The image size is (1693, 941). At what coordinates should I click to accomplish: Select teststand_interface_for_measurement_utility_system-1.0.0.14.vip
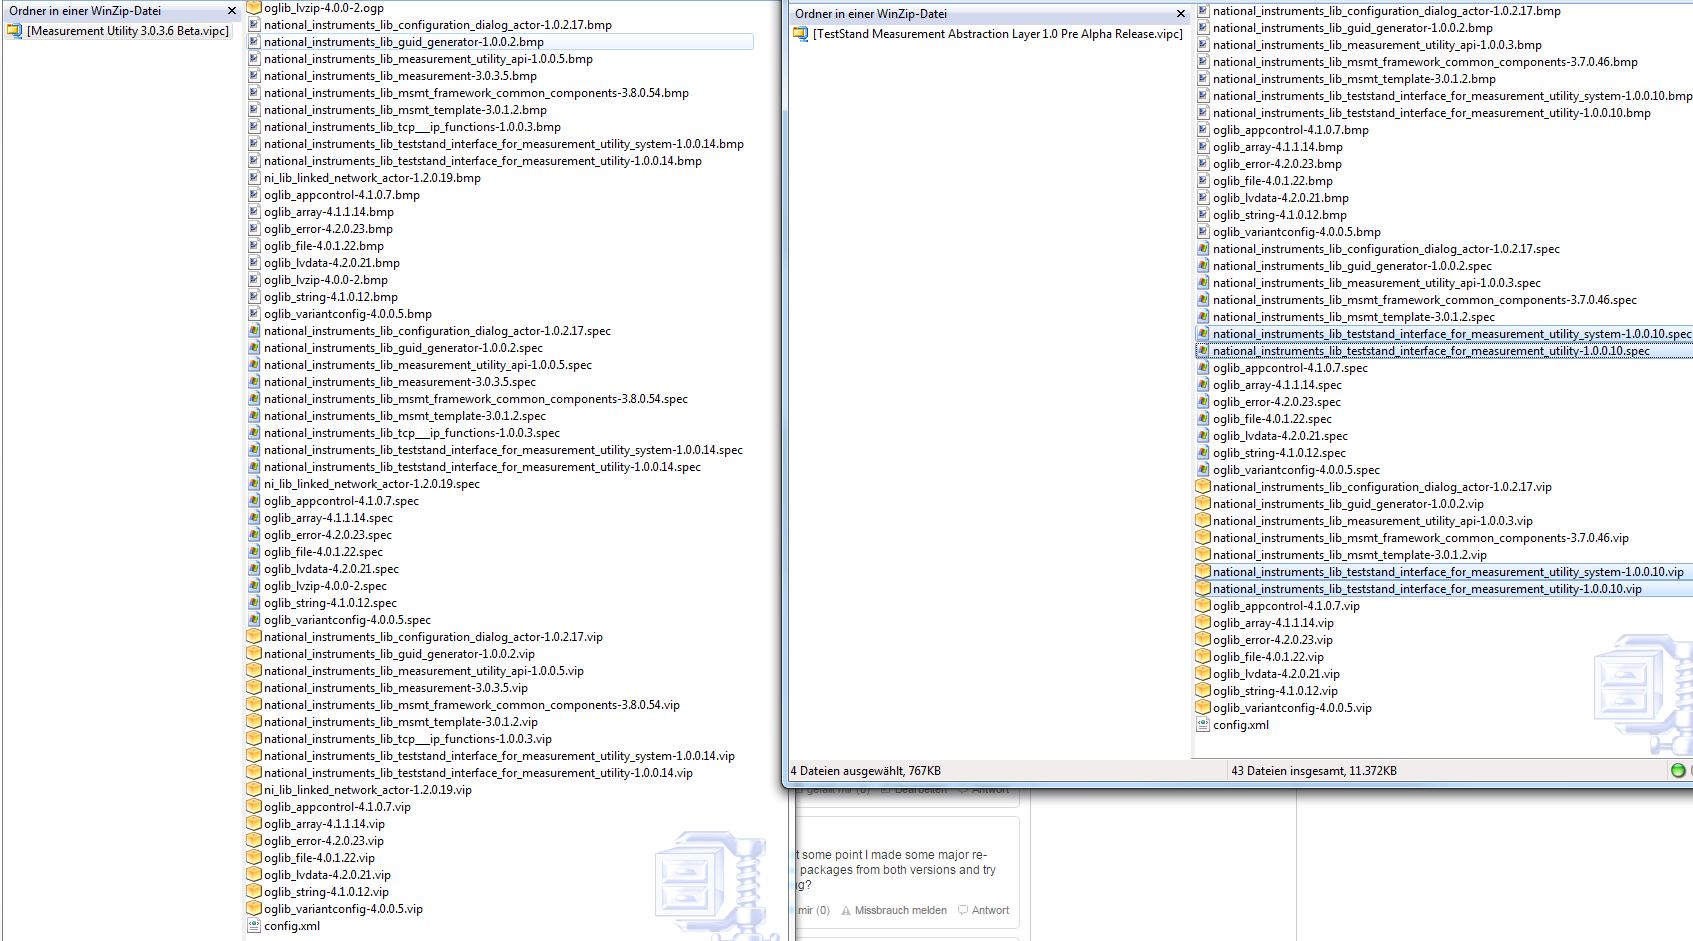[499, 756]
